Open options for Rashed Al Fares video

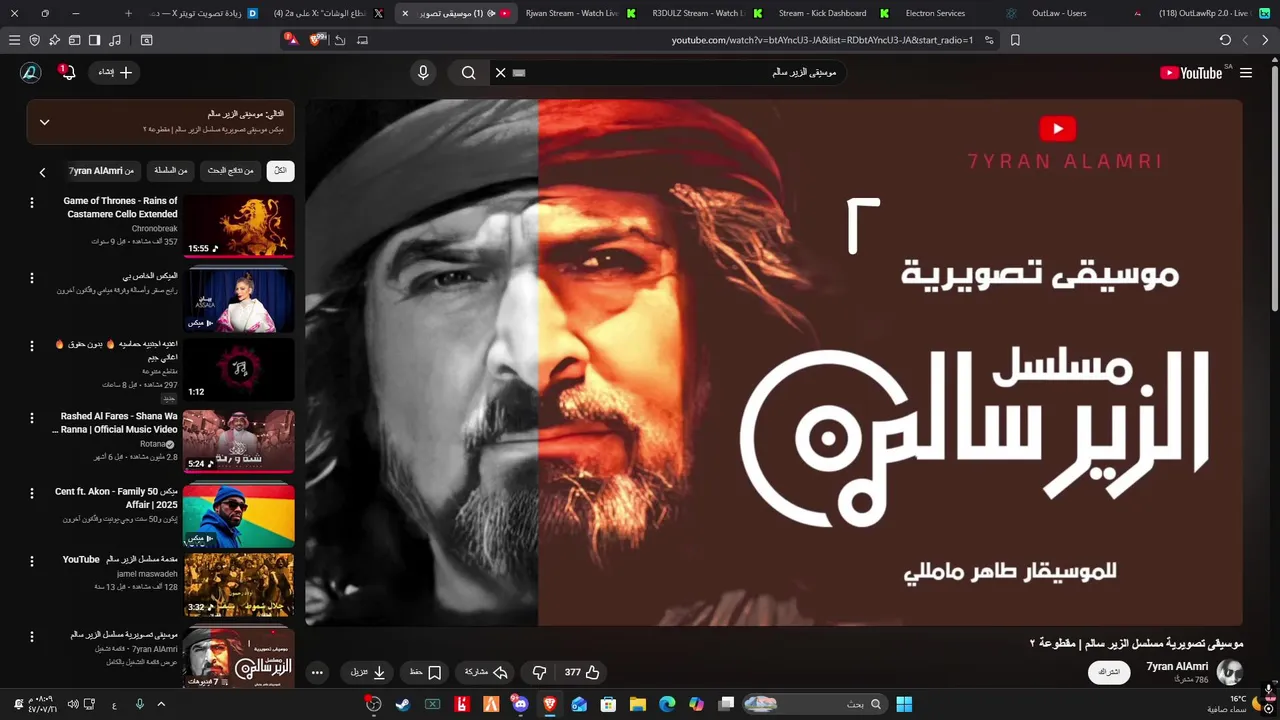coord(31,417)
